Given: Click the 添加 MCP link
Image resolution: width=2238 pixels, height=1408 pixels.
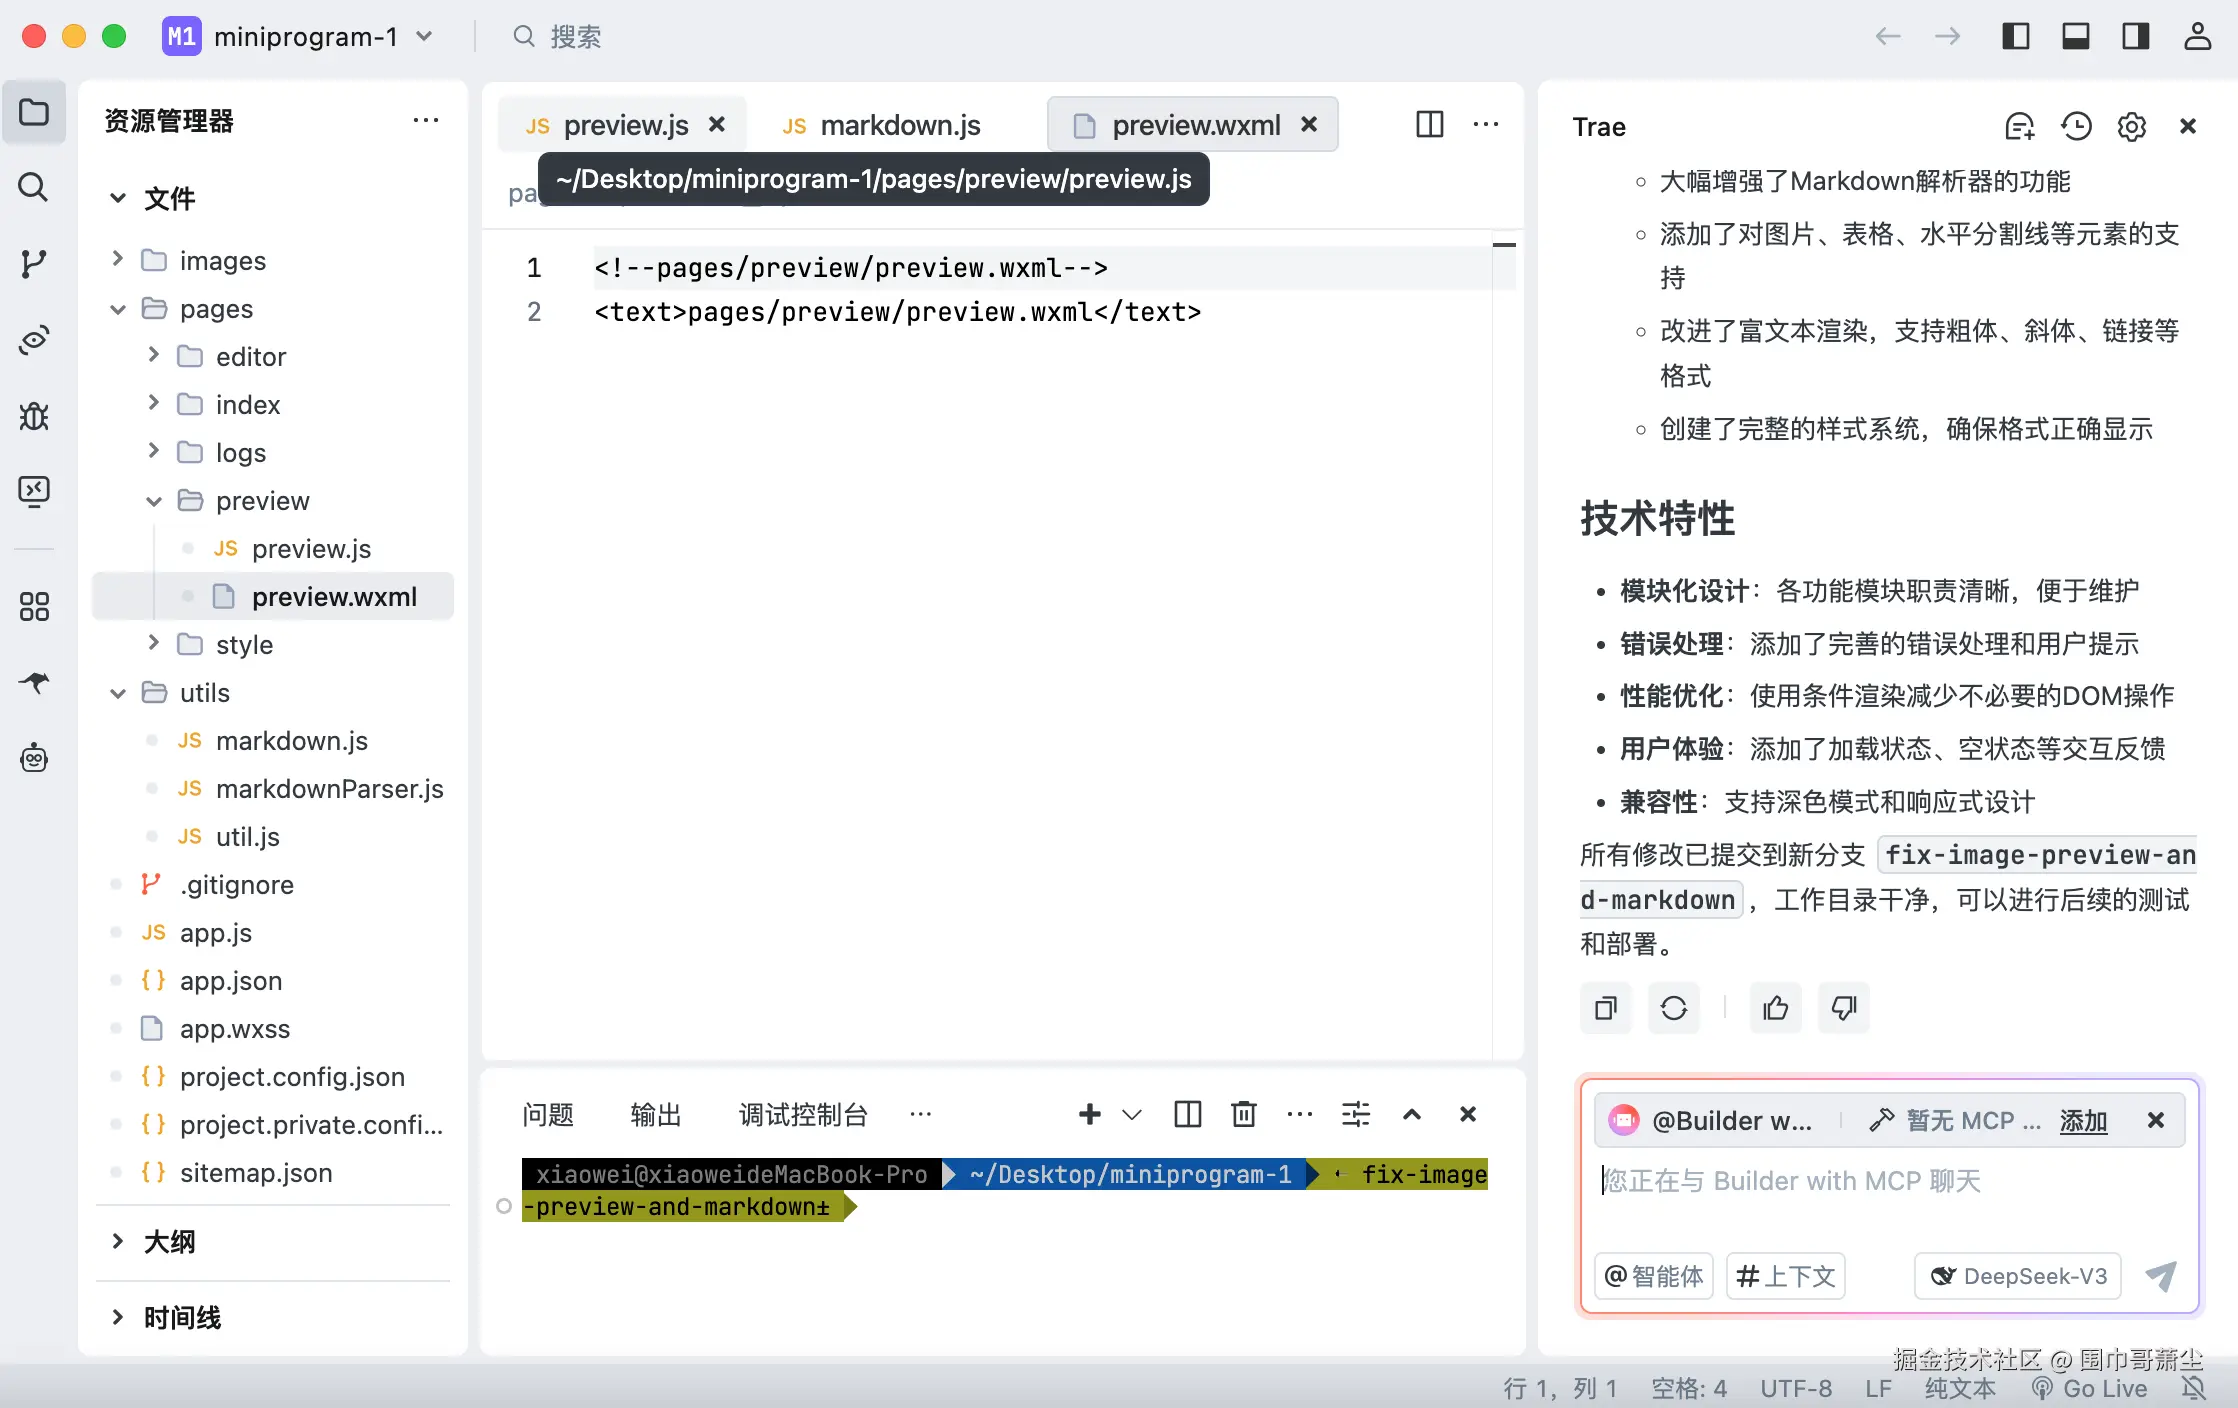Looking at the screenshot, I should 2083,1120.
